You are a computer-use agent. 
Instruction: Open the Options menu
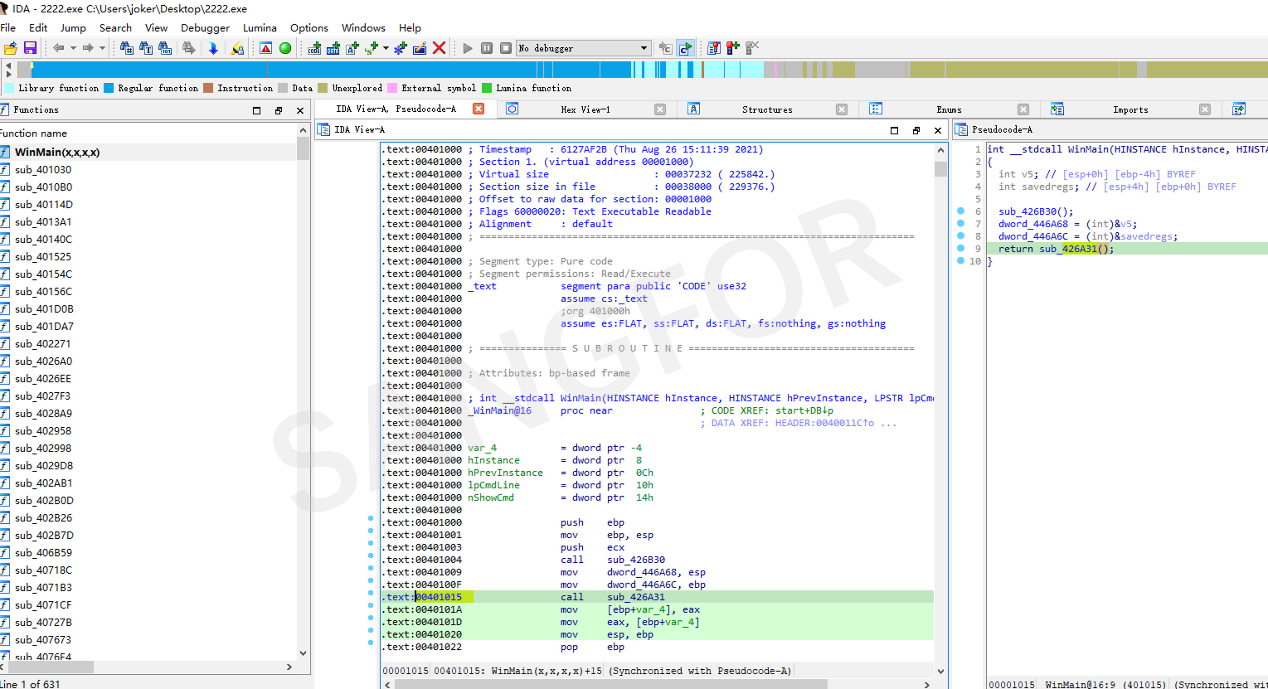click(x=309, y=28)
